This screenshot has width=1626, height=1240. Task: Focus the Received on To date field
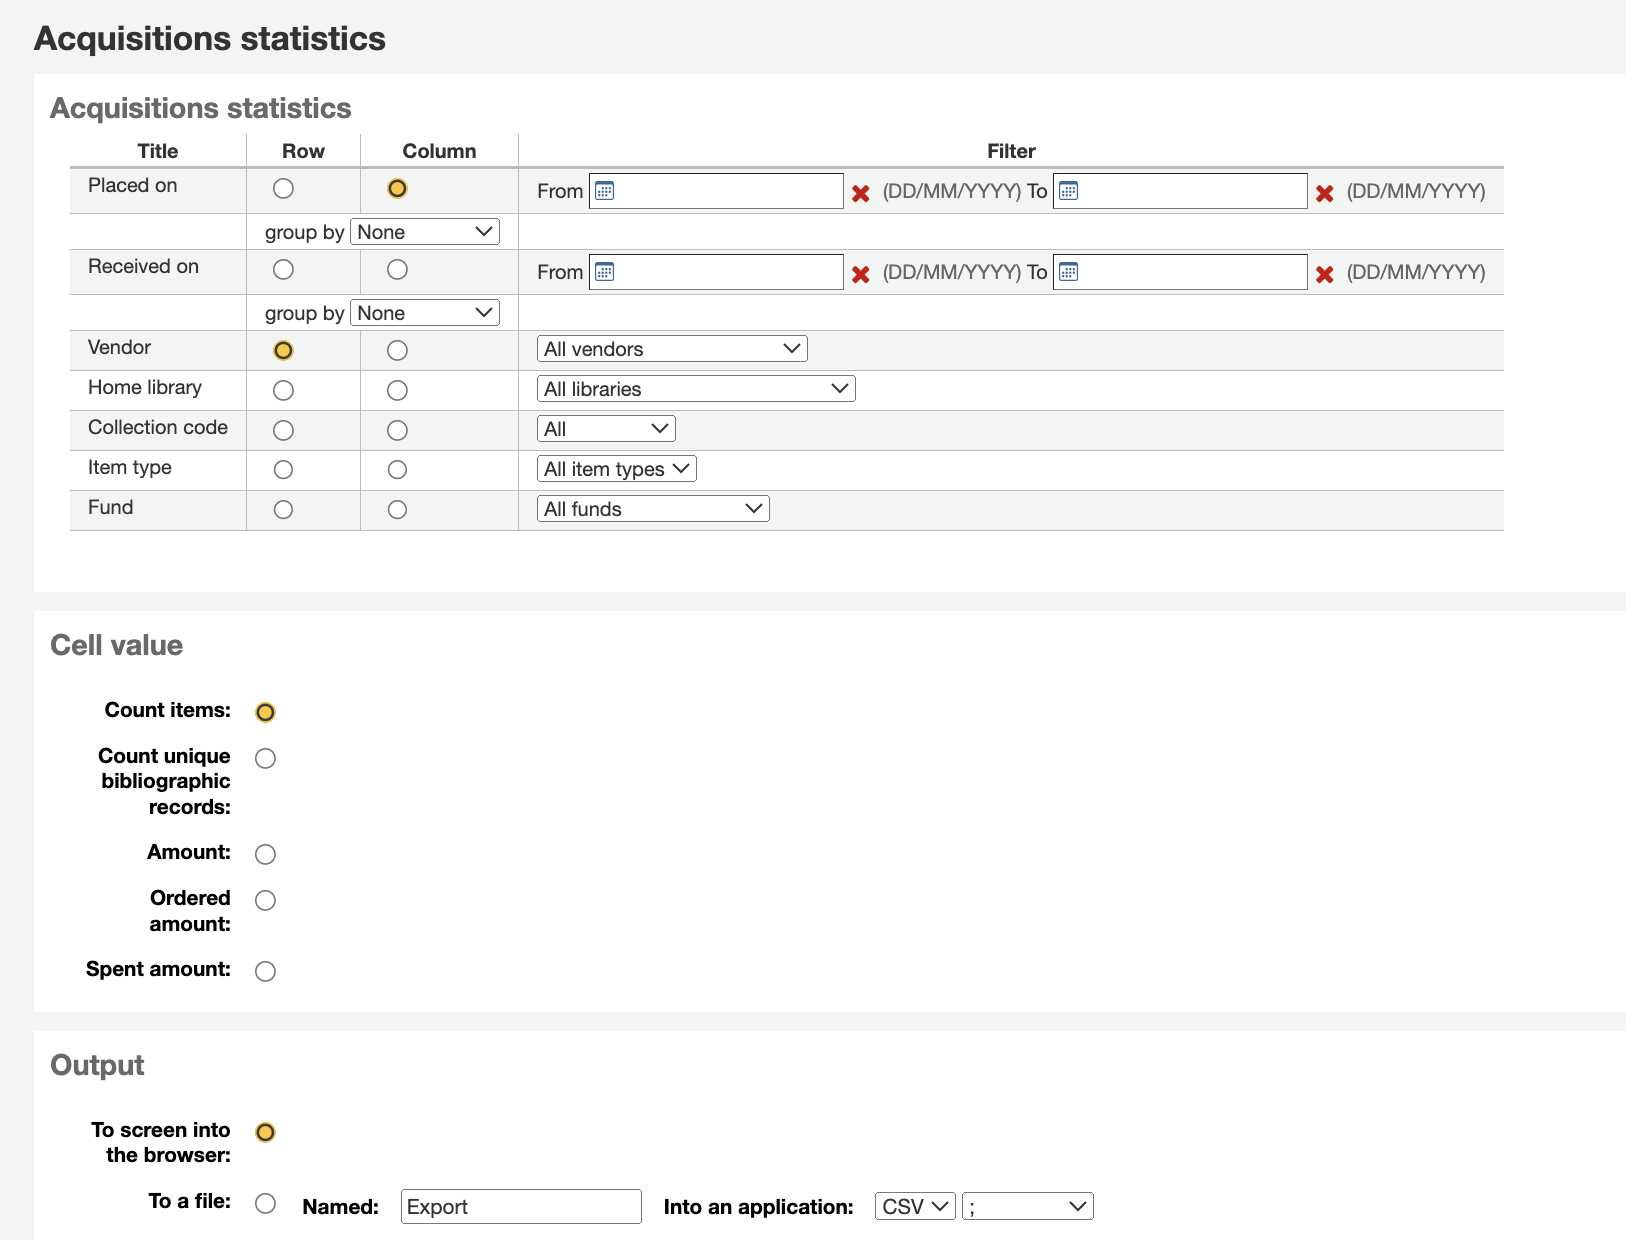1180,272
